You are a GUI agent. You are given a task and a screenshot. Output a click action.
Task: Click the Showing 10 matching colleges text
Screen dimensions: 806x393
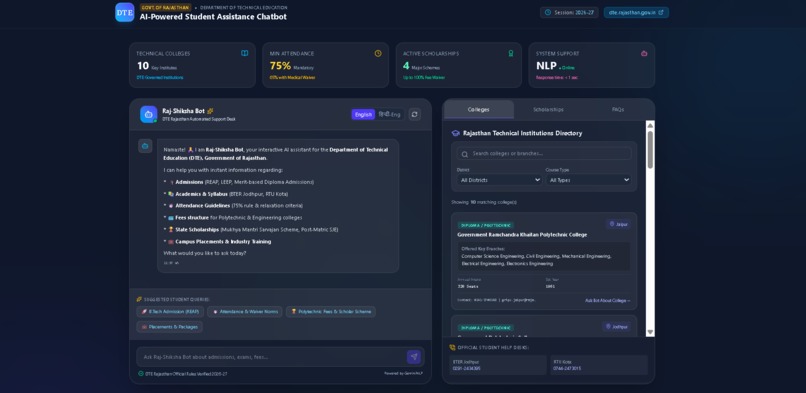pos(484,202)
